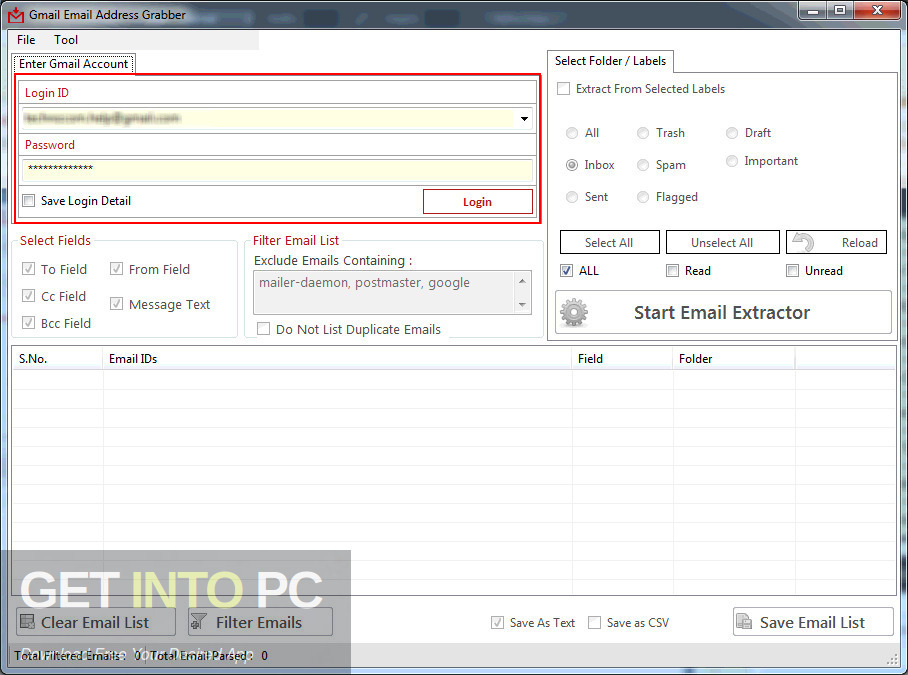This screenshot has width=908, height=675.
Task: Click the Folder column header
Action: click(734, 359)
